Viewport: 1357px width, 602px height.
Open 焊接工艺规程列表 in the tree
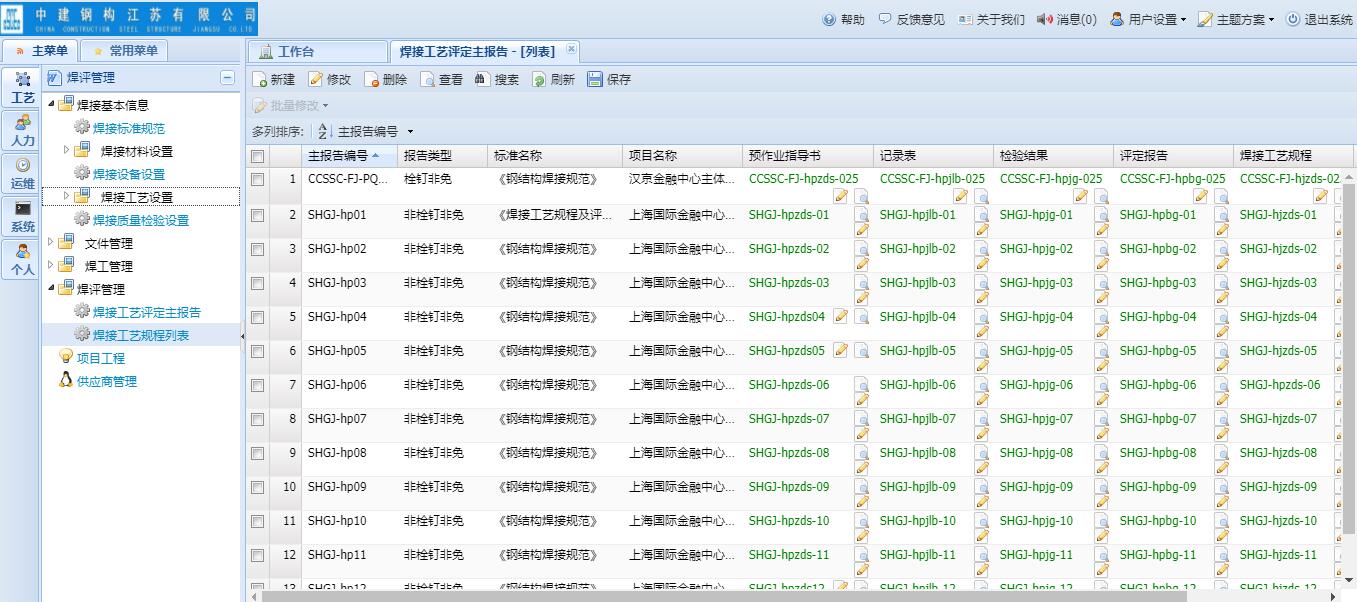click(x=141, y=335)
